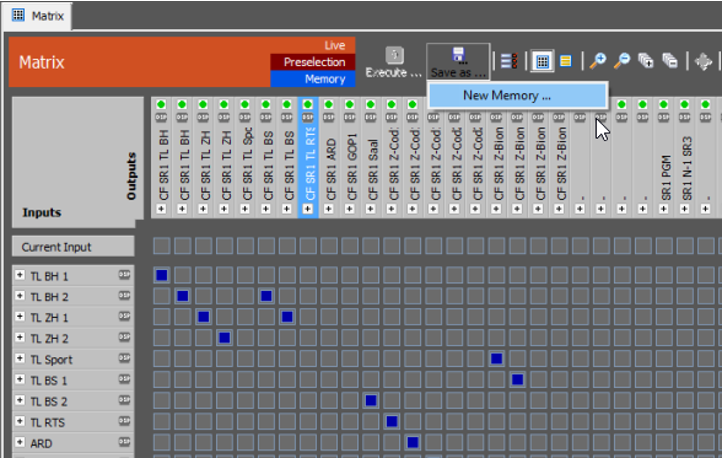Expand the TL RTS input row

(20, 421)
